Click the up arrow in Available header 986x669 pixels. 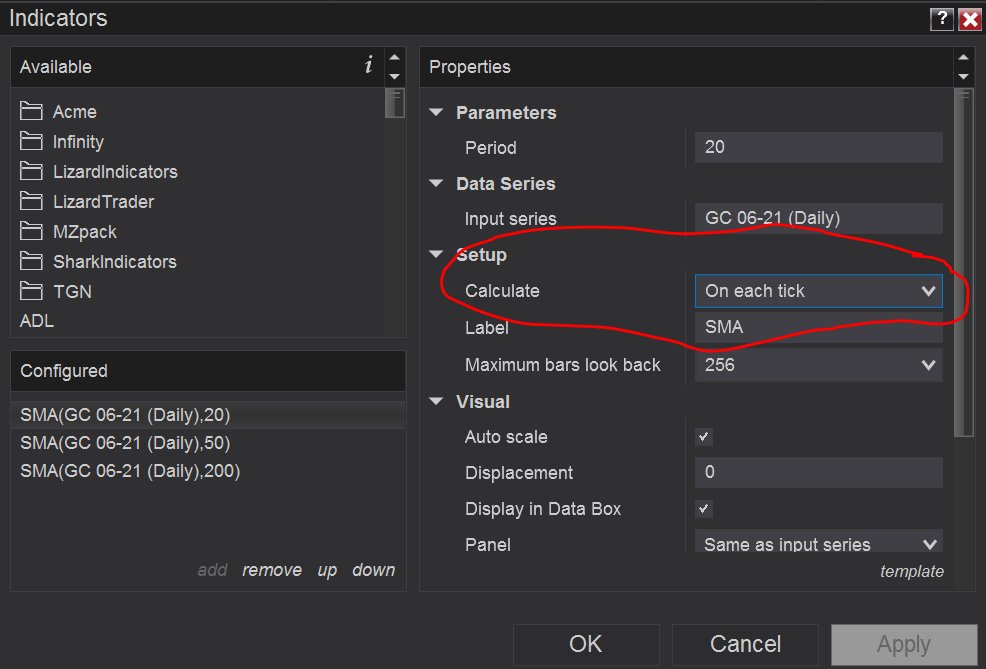(x=394, y=57)
